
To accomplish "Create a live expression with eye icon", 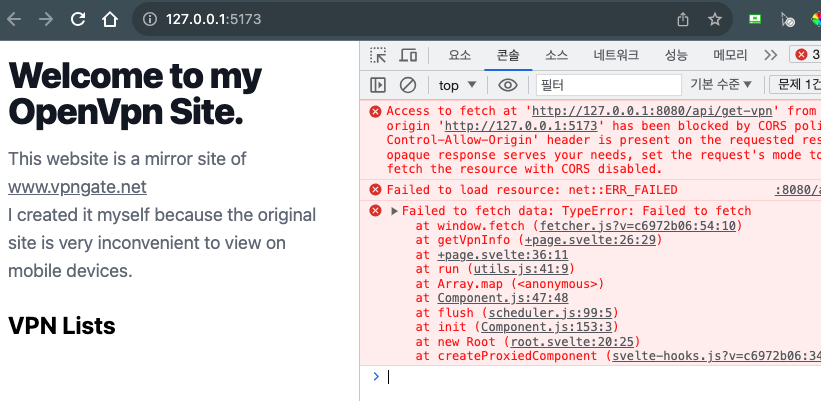I will pyautogui.click(x=508, y=85).
